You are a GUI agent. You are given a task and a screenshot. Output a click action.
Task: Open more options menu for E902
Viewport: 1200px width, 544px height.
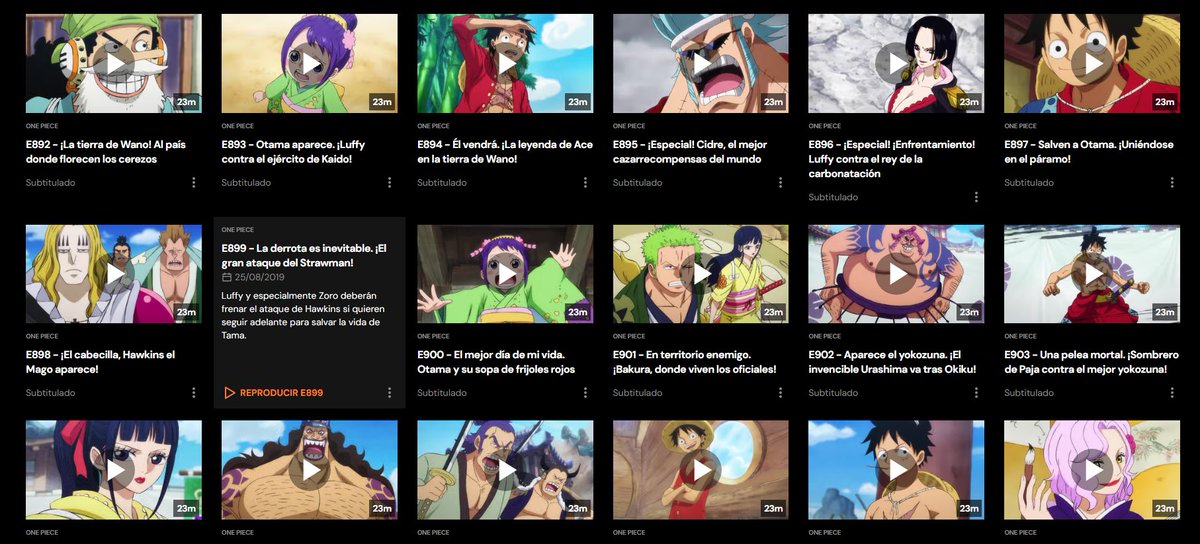(977, 393)
